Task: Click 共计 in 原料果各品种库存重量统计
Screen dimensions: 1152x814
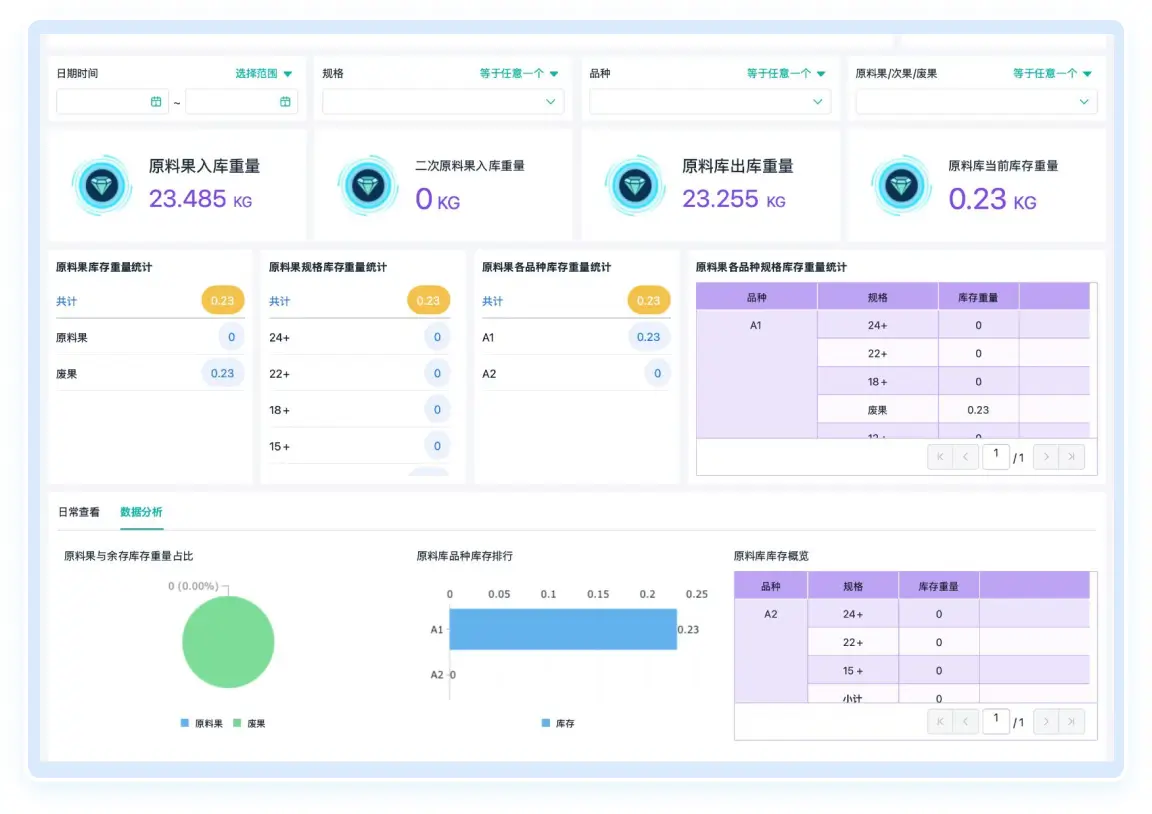Action: 493,300
